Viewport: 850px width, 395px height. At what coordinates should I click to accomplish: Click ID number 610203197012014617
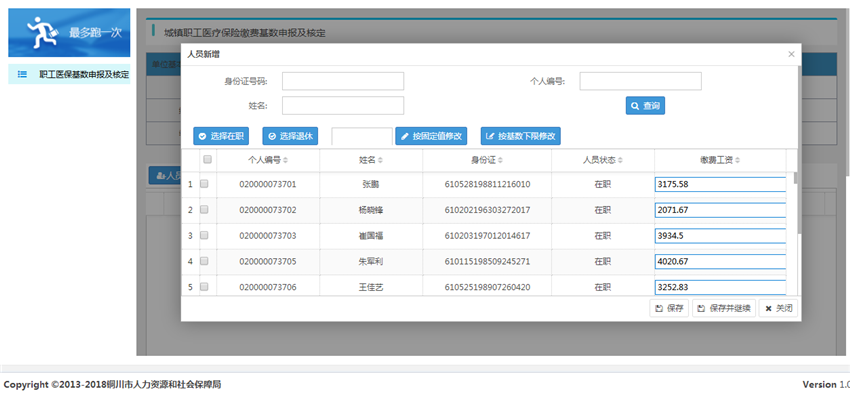pos(487,236)
